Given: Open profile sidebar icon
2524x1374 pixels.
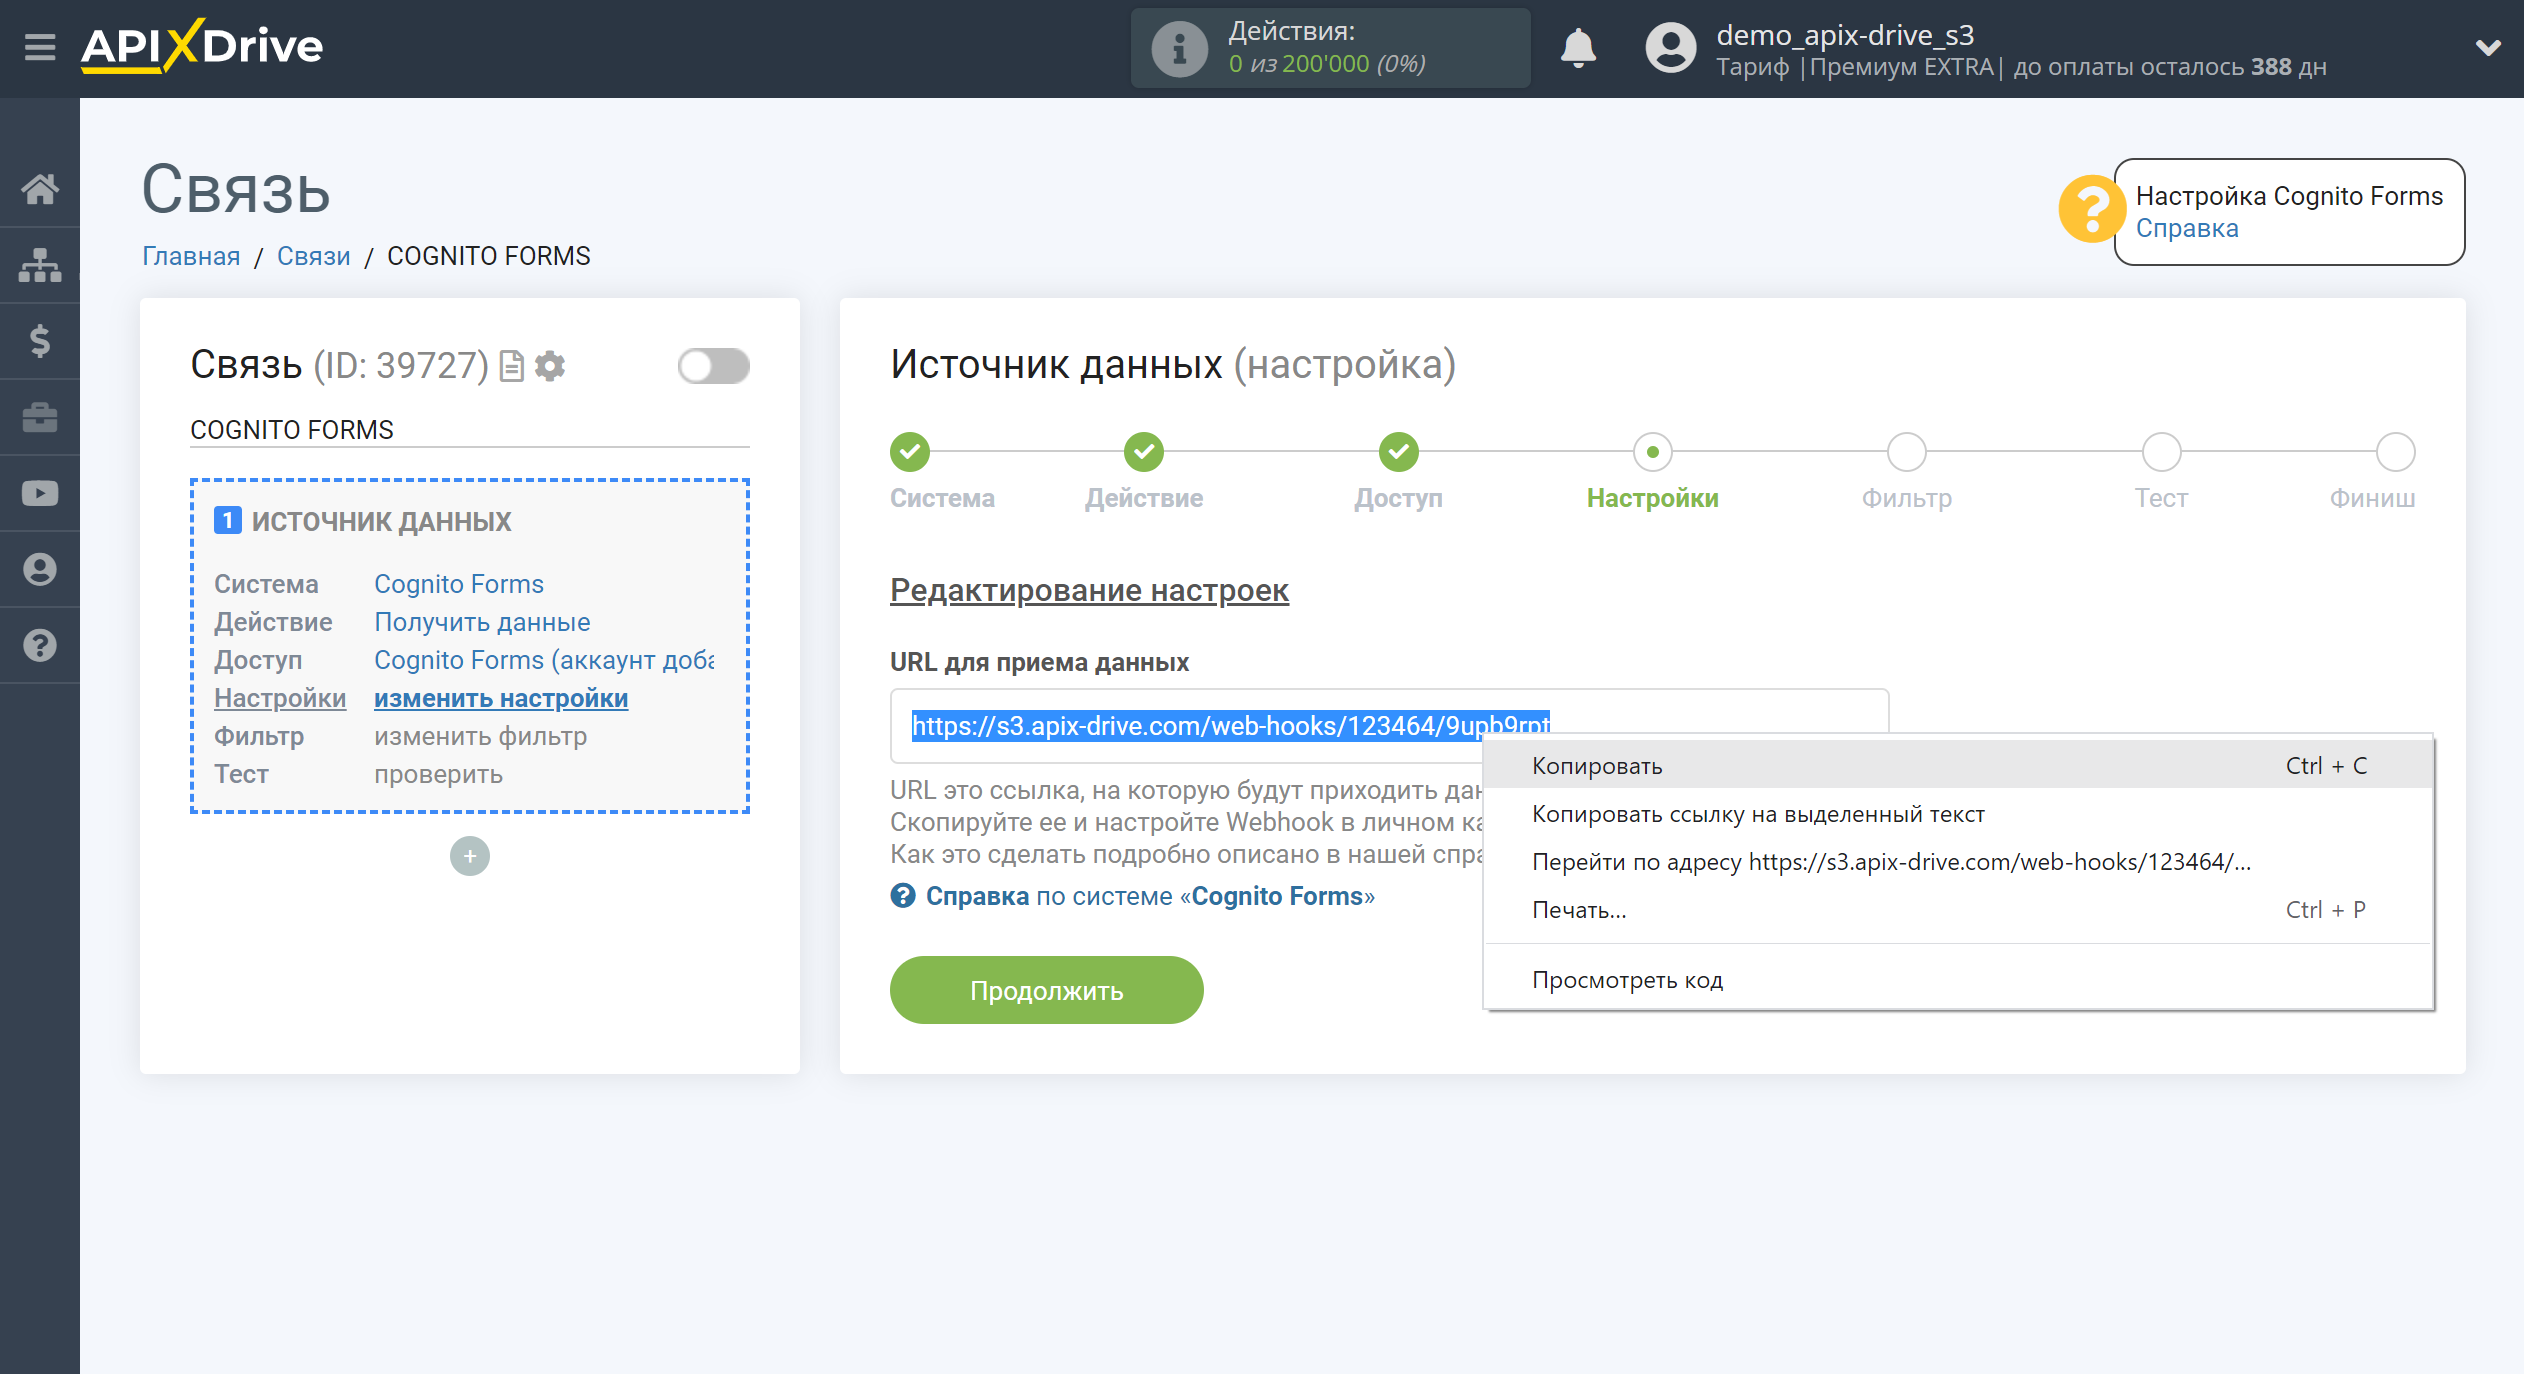Looking at the screenshot, I should (40, 569).
